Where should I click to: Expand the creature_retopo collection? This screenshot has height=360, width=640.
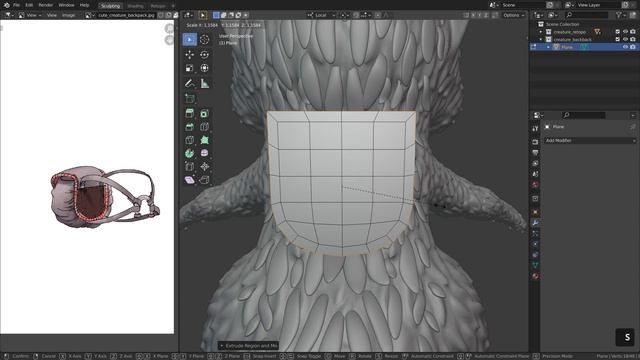541,32
